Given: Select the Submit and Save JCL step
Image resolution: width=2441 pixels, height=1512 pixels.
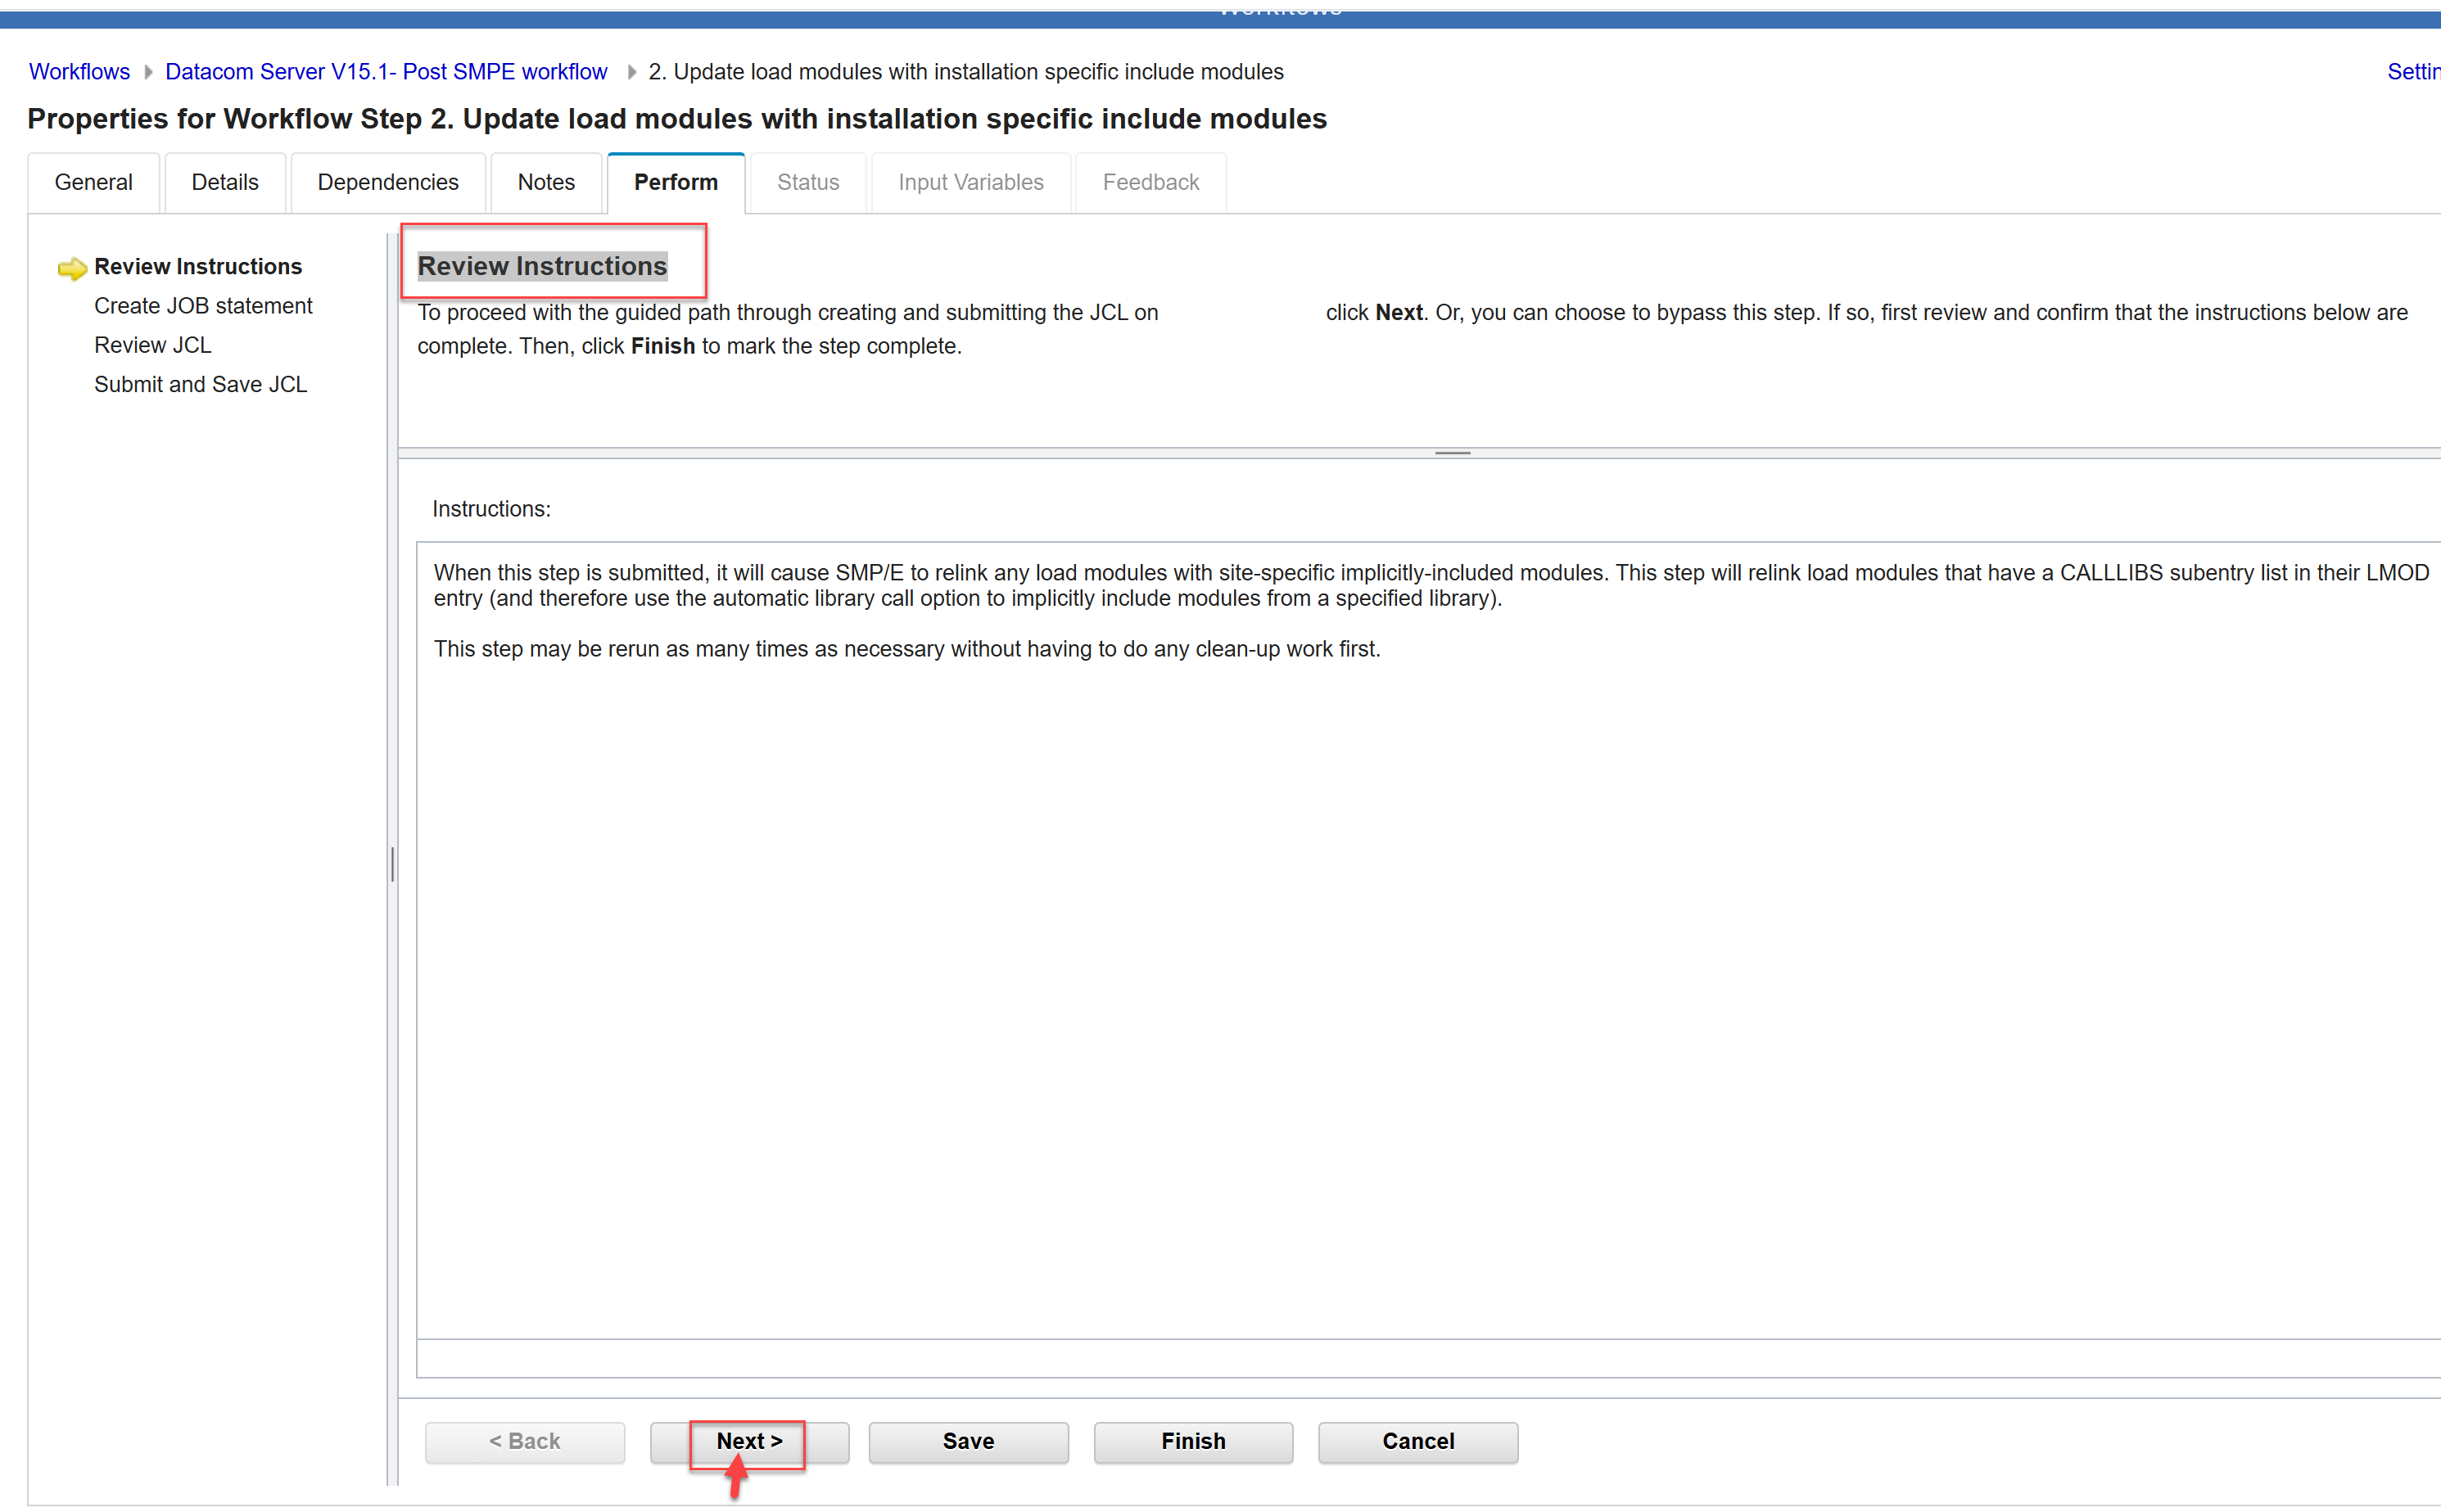Looking at the screenshot, I should 200,384.
